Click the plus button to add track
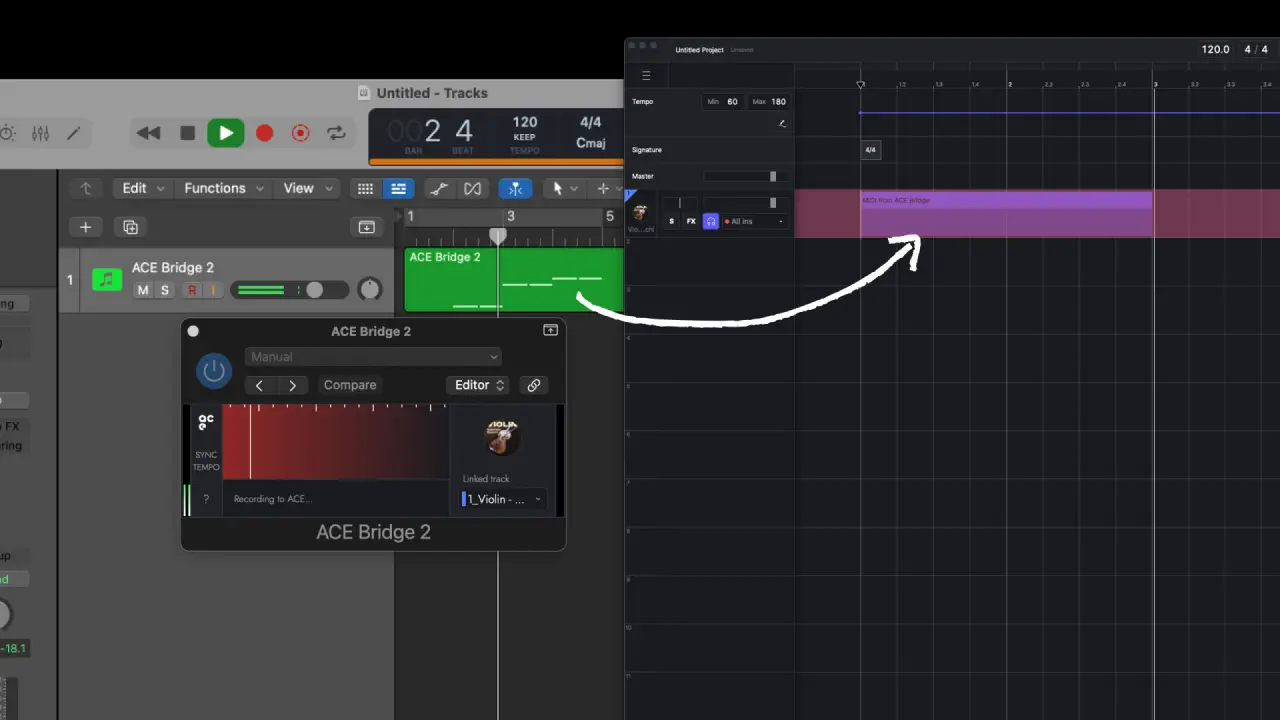The height and width of the screenshot is (720, 1280). [85, 227]
